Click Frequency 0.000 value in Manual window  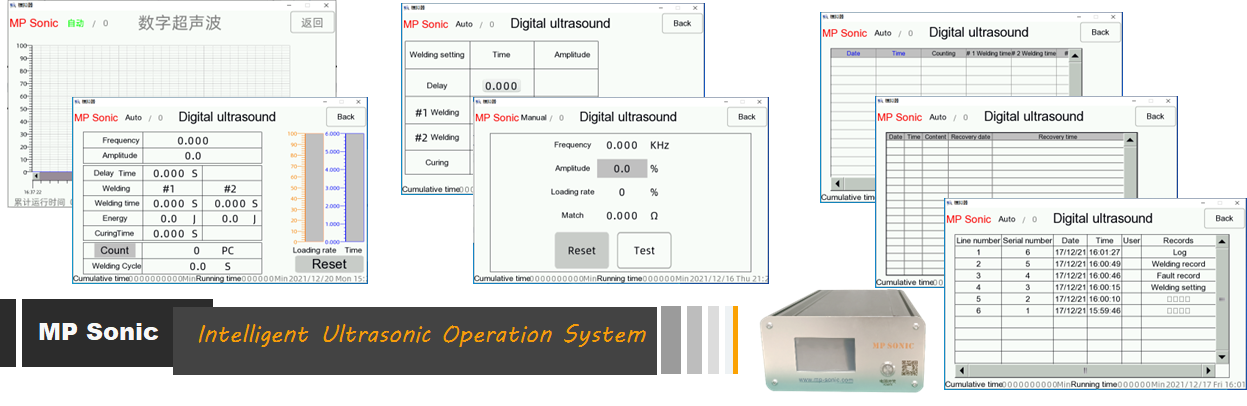(x=621, y=145)
